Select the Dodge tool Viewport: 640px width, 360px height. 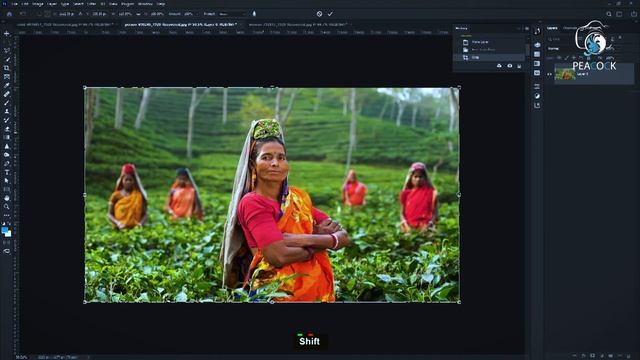[7, 155]
